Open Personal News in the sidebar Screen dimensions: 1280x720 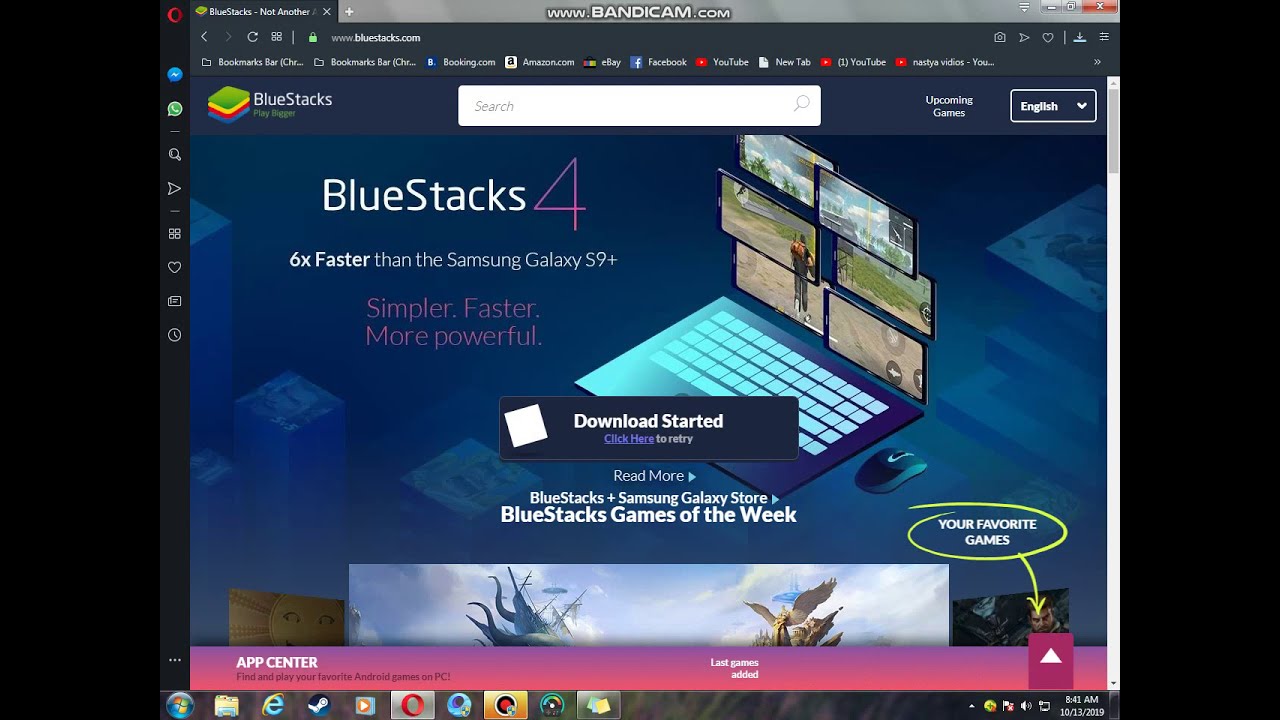[174, 301]
